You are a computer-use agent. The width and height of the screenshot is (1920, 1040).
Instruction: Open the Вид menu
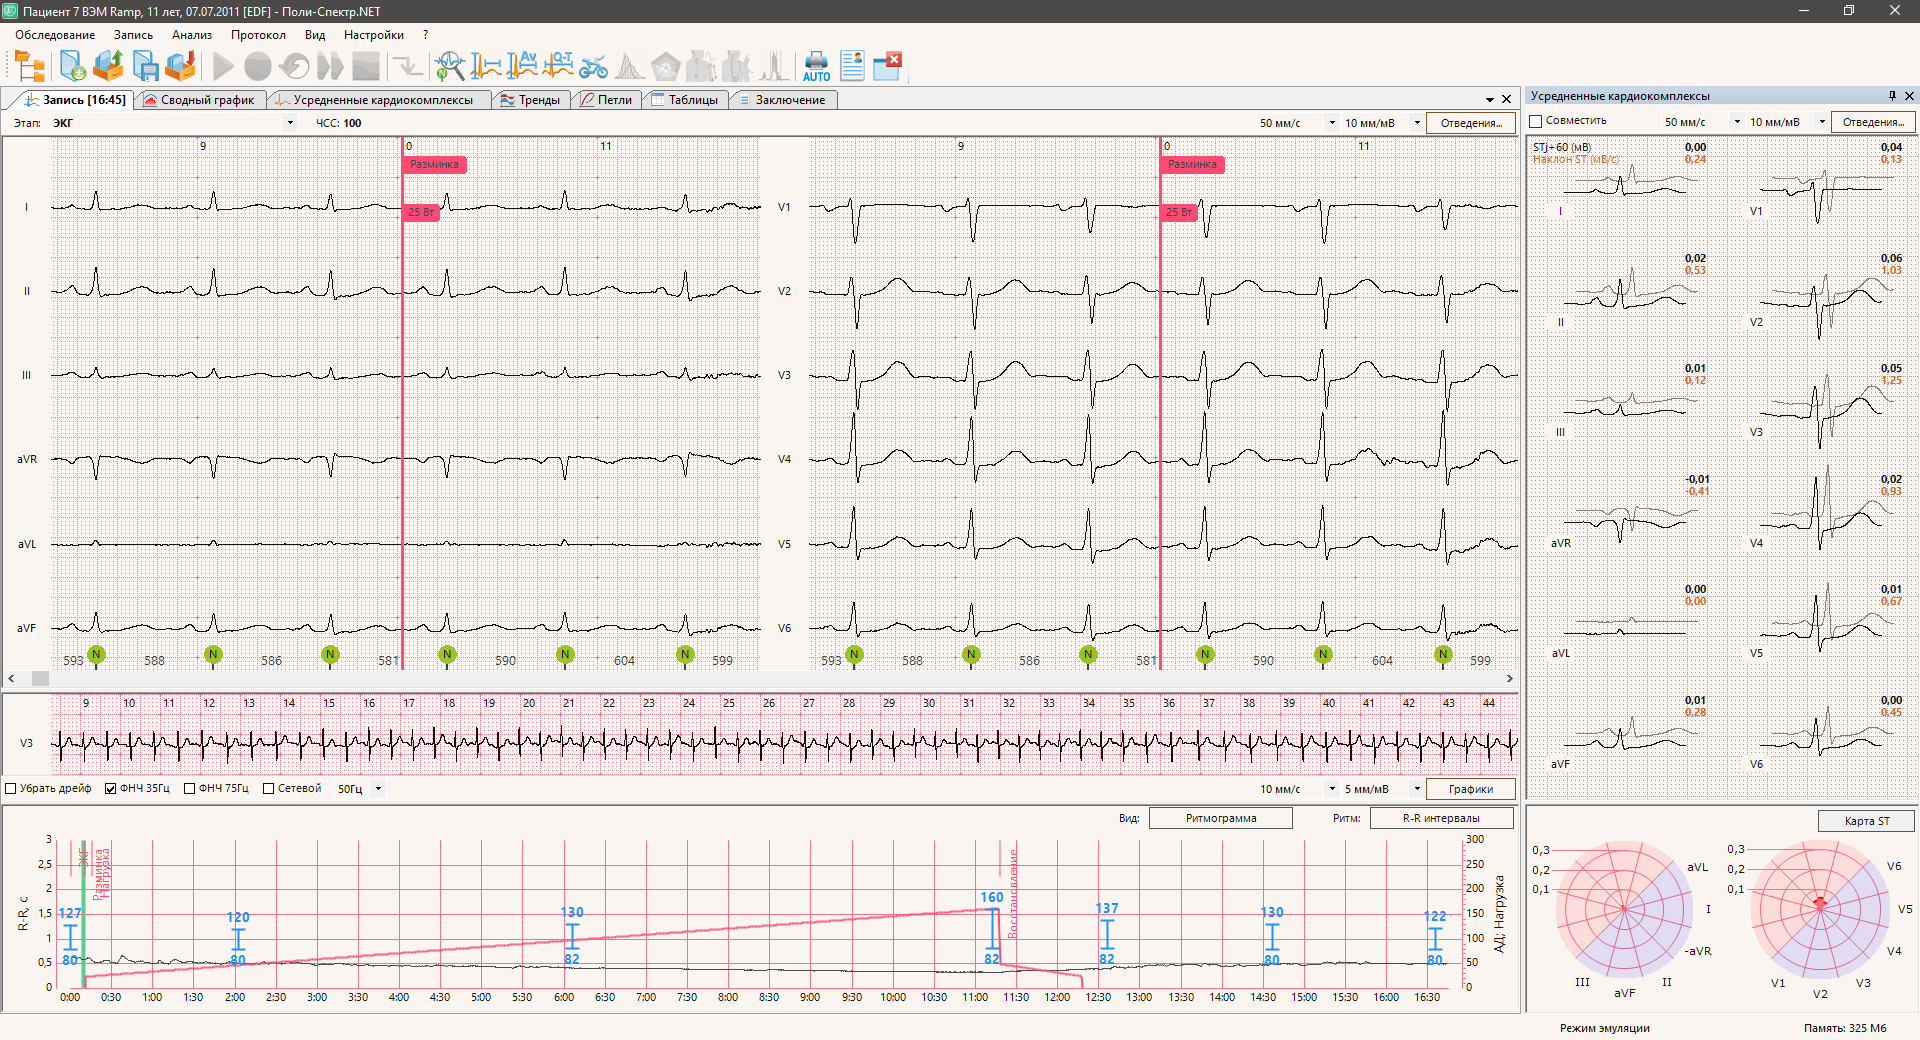point(315,35)
